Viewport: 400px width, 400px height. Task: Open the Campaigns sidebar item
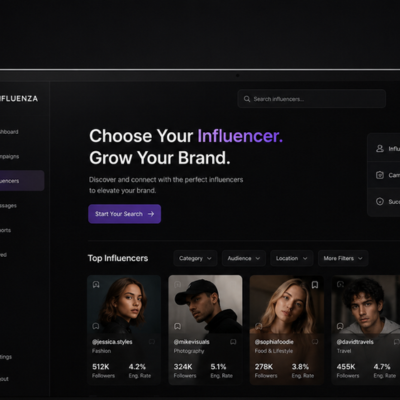point(10,156)
